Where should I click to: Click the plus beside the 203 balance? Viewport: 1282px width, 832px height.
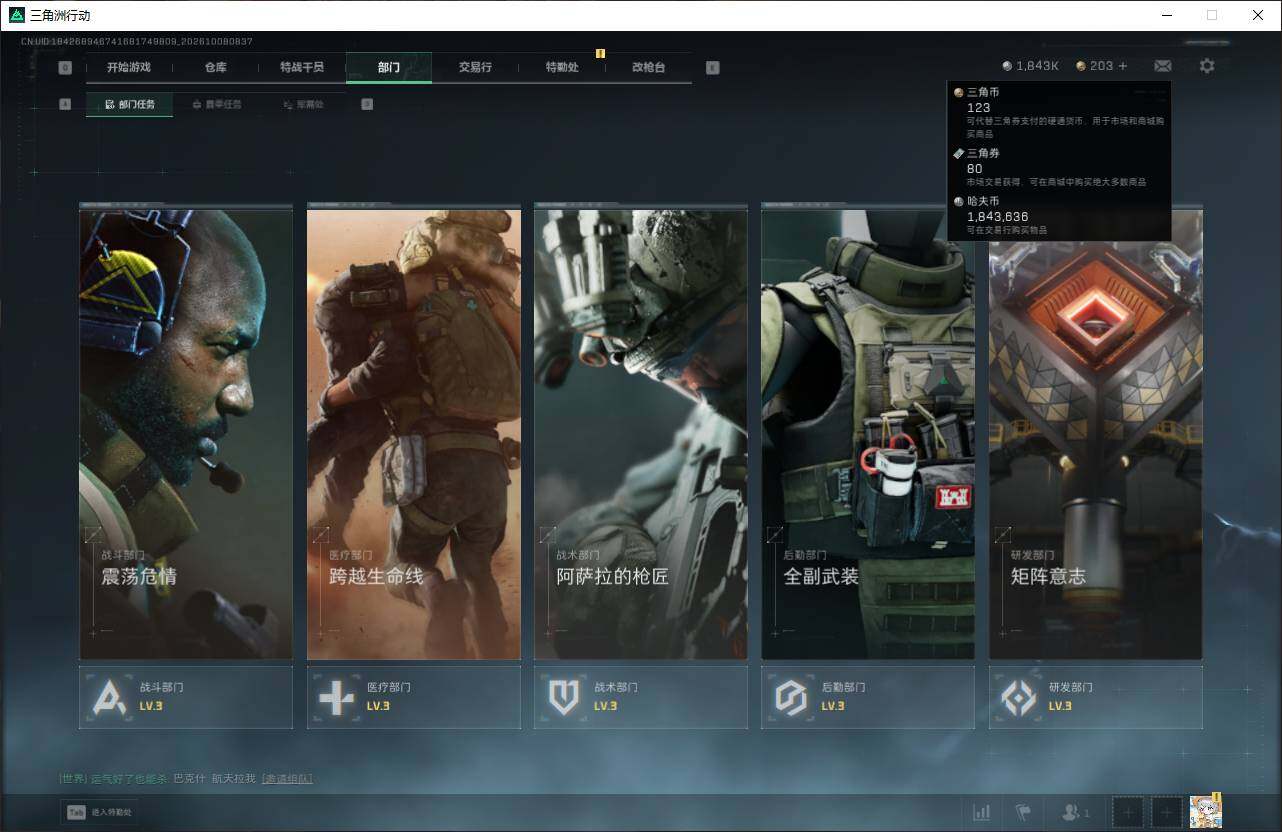pyautogui.click(x=1122, y=66)
